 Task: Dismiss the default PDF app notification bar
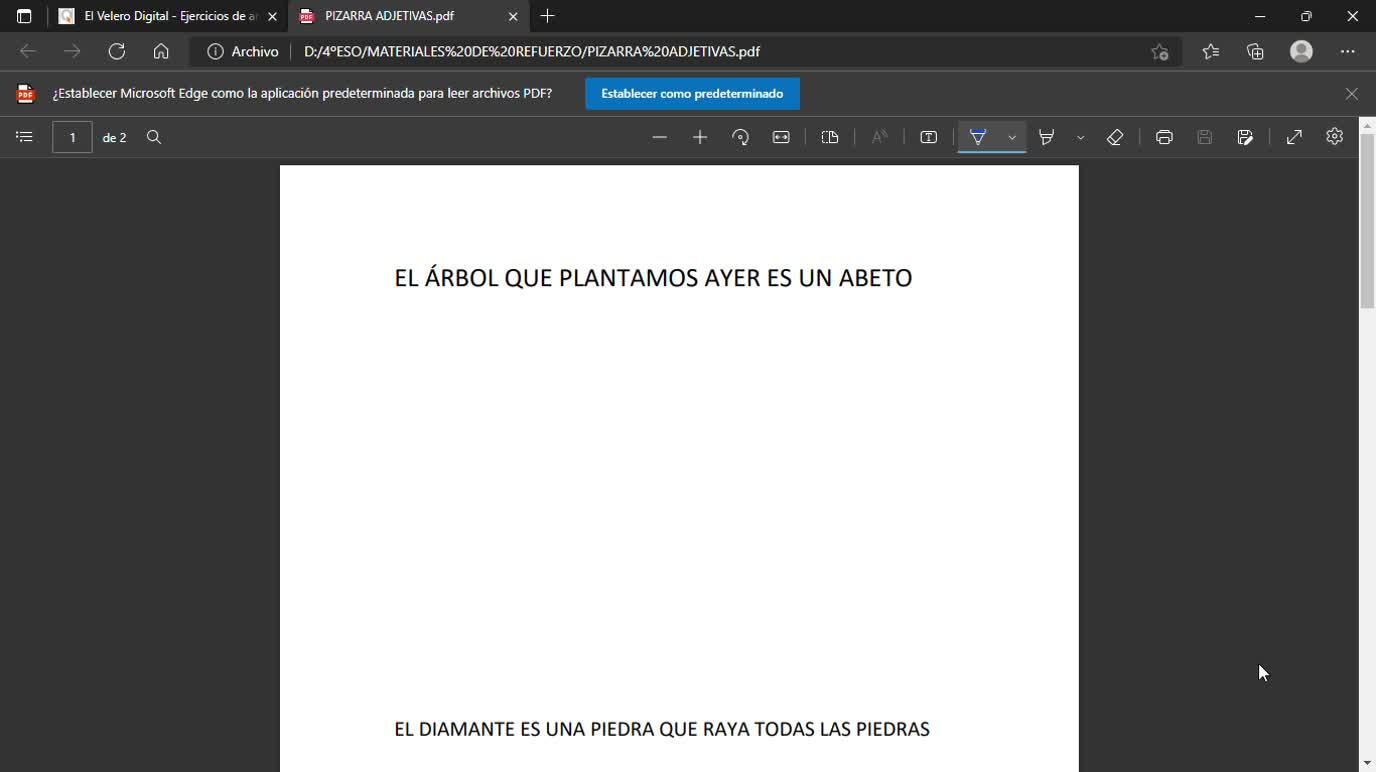[1351, 94]
